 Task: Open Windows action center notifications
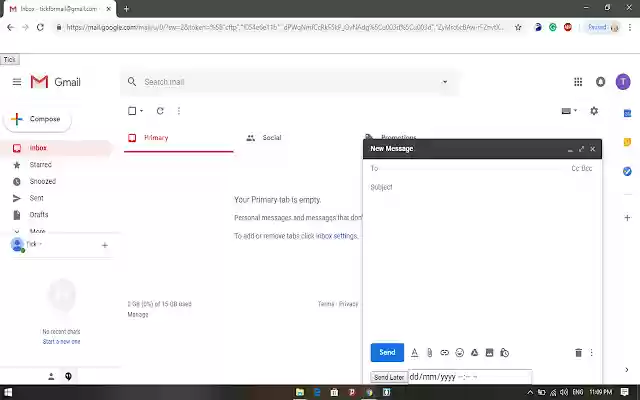(624, 392)
